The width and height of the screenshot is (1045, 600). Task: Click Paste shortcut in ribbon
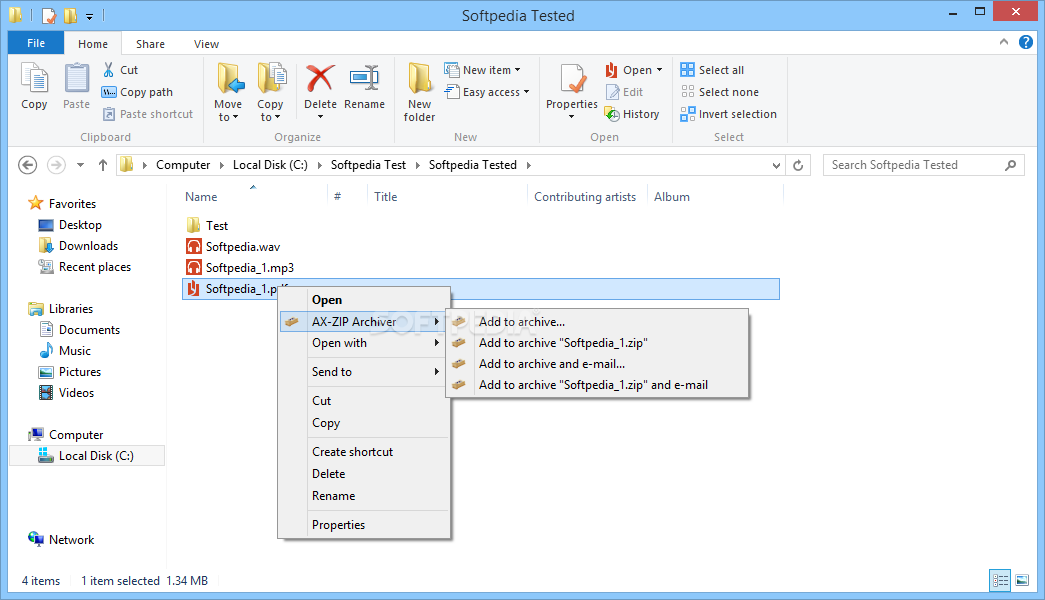(148, 114)
